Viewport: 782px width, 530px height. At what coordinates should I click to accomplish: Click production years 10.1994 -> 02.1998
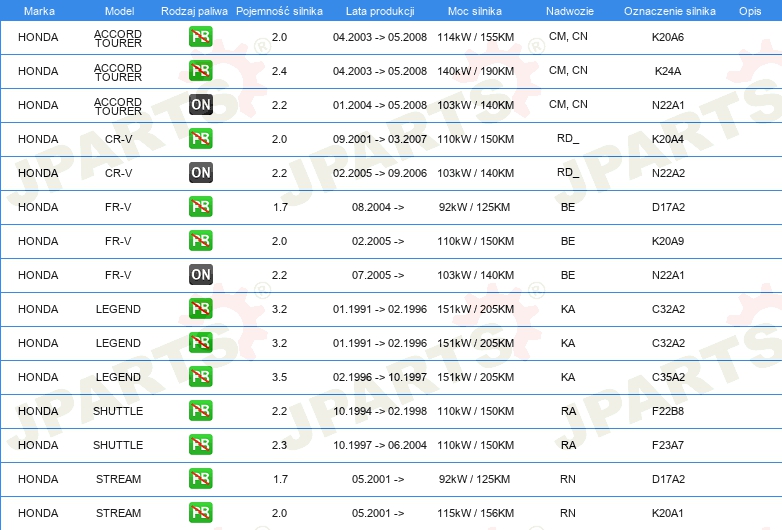pyautogui.click(x=380, y=411)
